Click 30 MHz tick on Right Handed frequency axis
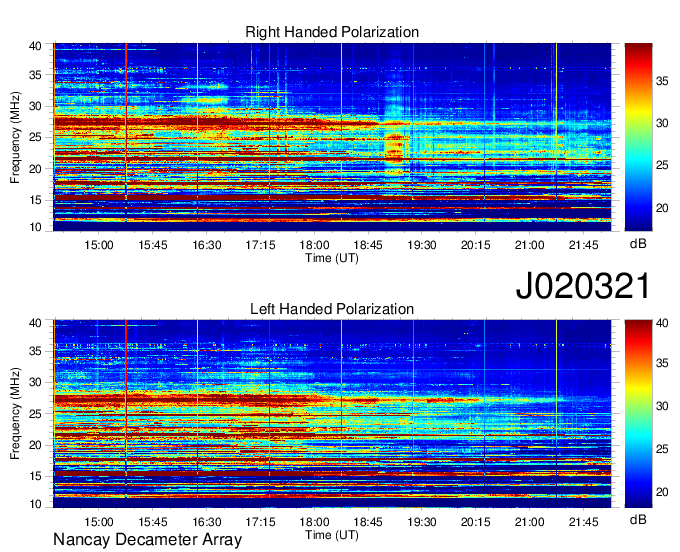 [x=35, y=106]
